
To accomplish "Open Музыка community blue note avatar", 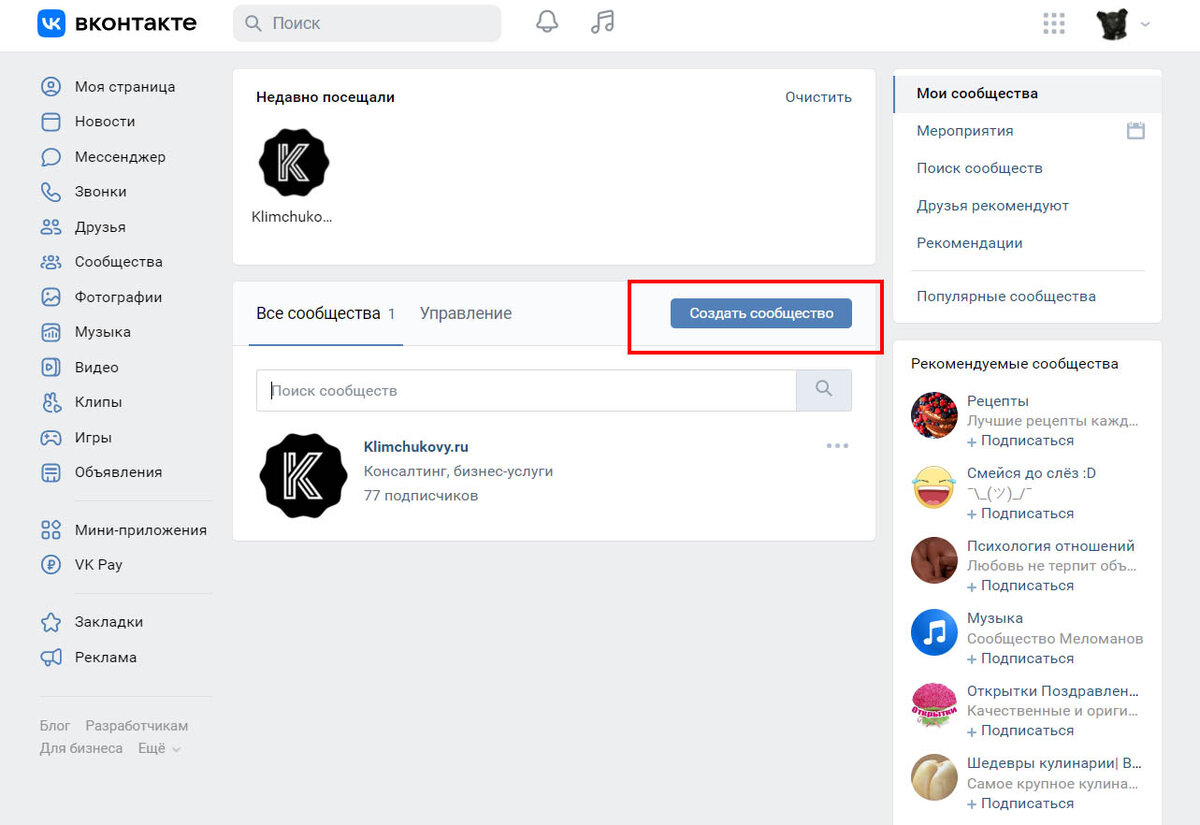I will [x=935, y=632].
